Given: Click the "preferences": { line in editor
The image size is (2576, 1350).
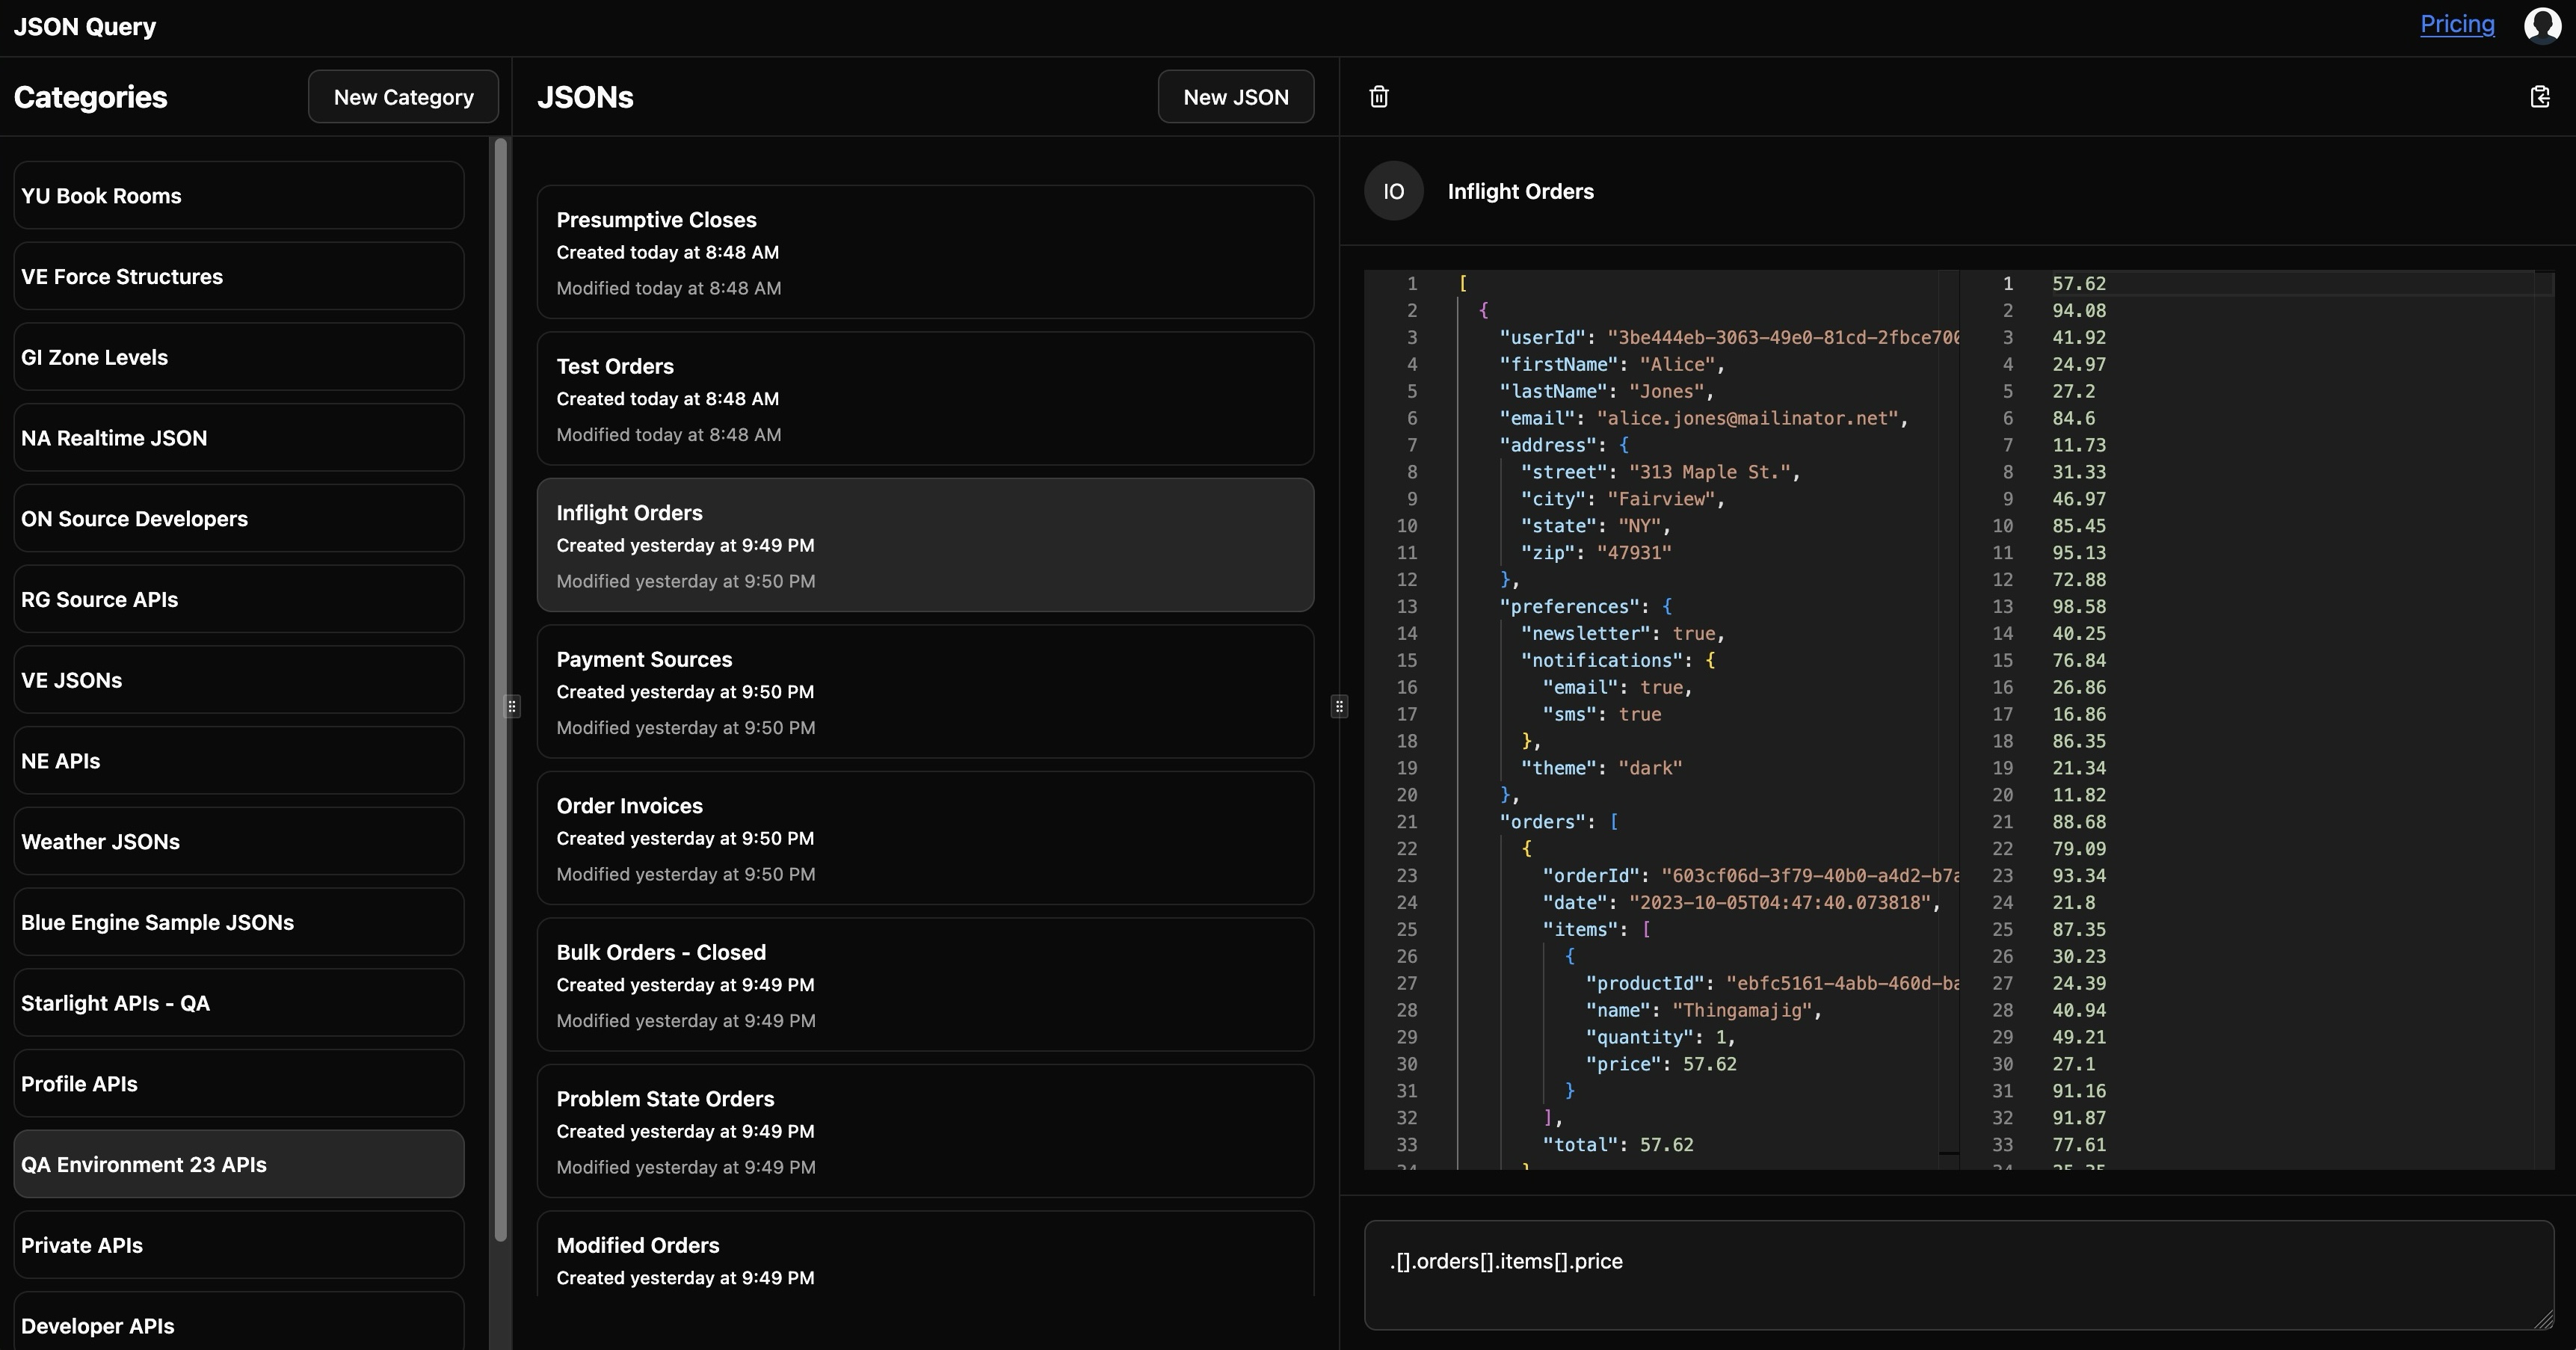Looking at the screenshot, I should [x=1585, y=607].
